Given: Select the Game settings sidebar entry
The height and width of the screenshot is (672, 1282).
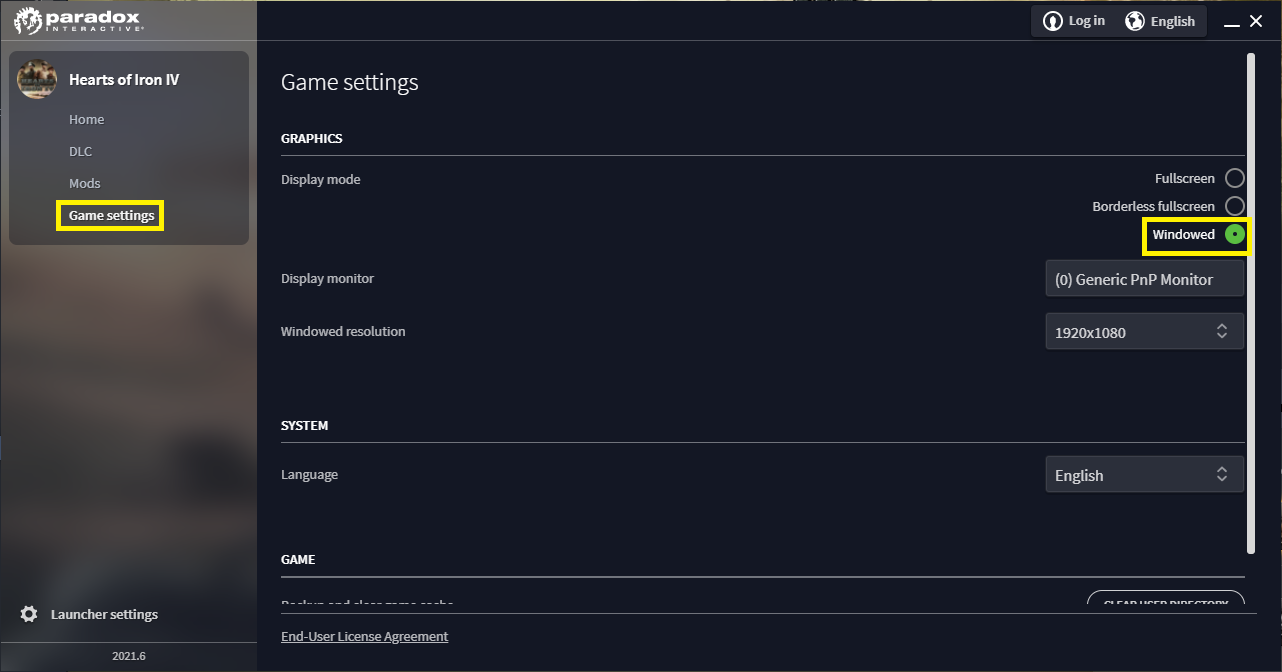Looking at the screenshot, I should click(110, 215).
